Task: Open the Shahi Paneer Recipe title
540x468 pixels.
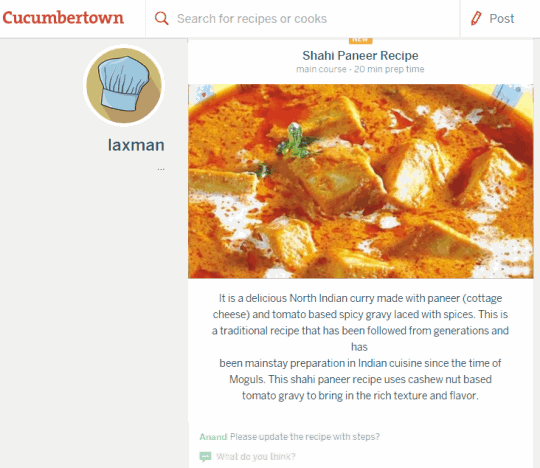Action: pos(360,55)
